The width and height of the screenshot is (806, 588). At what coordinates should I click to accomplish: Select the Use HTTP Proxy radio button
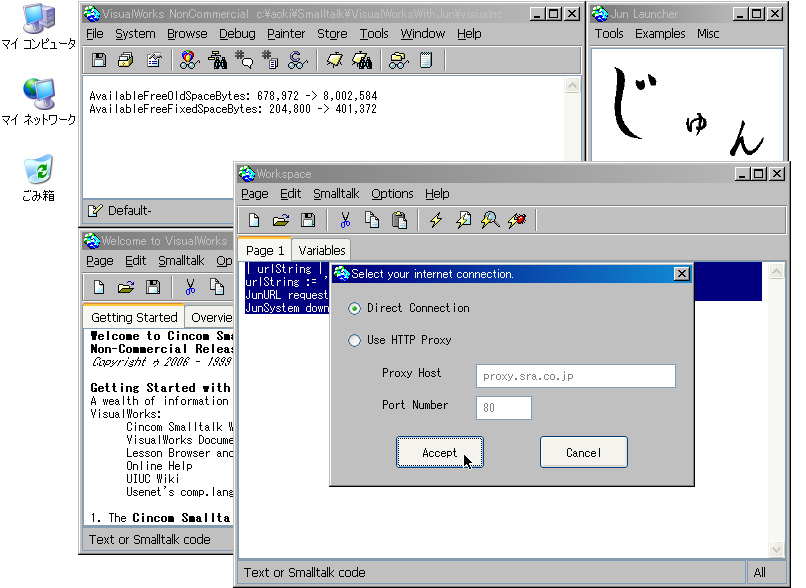point(355,340)
